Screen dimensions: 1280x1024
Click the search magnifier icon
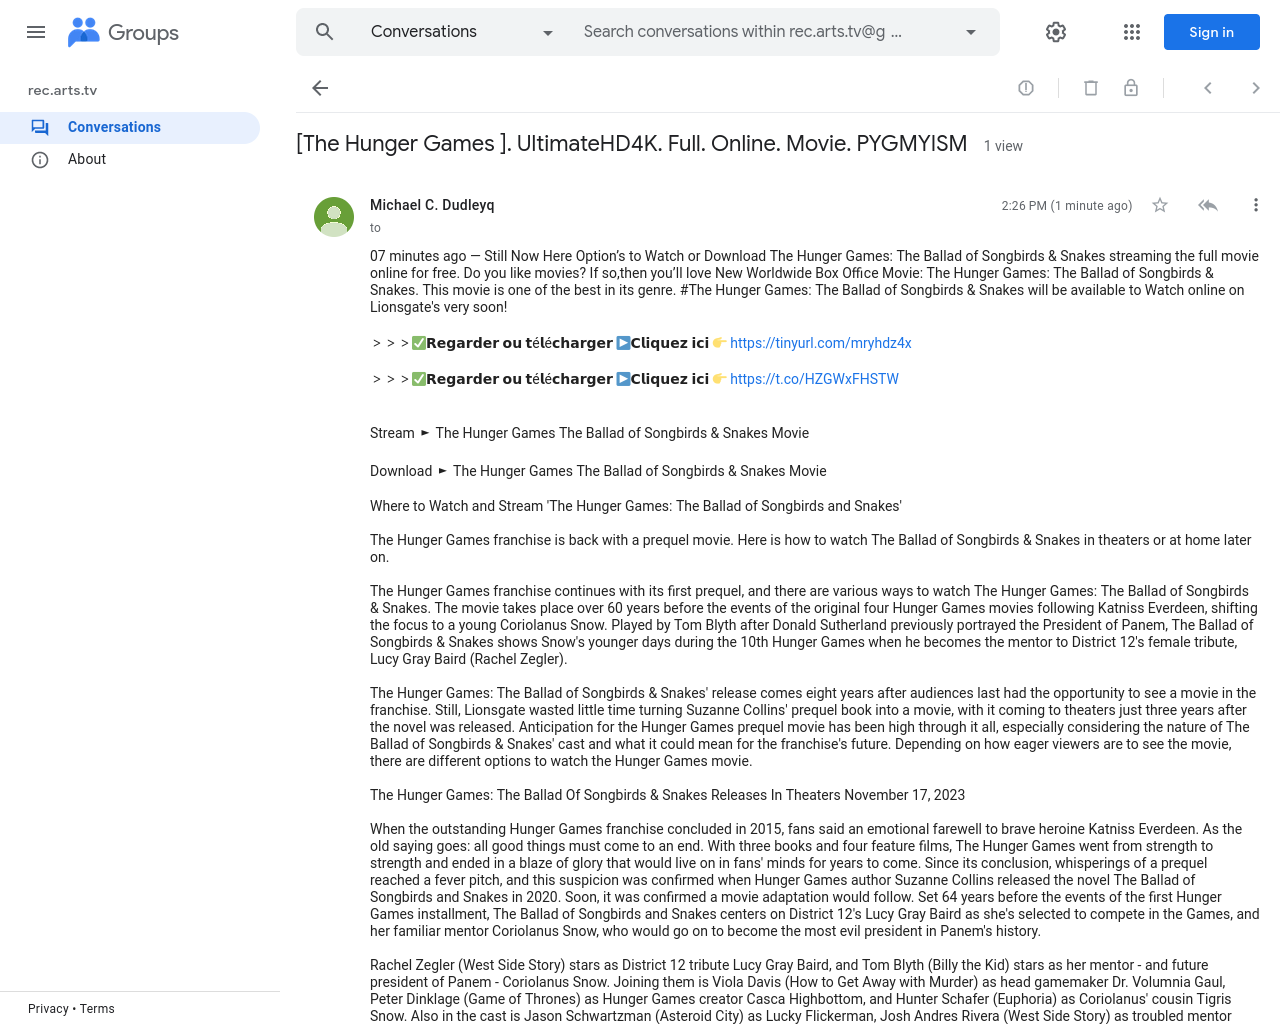click(x=324, y=32)
